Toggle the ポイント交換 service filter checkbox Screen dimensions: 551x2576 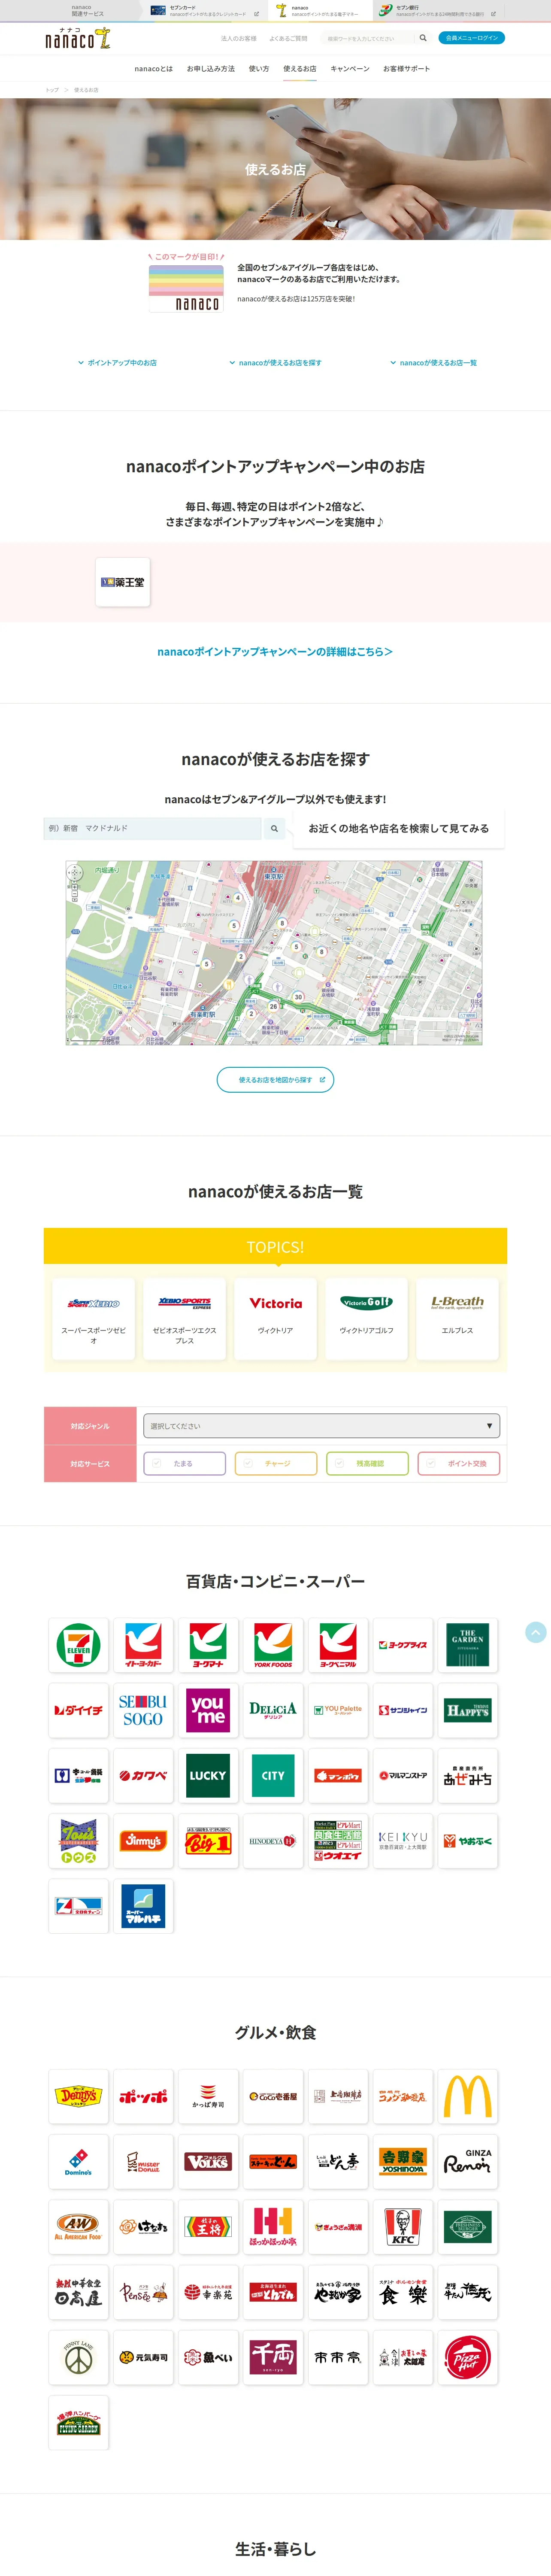pos(459,1463)
